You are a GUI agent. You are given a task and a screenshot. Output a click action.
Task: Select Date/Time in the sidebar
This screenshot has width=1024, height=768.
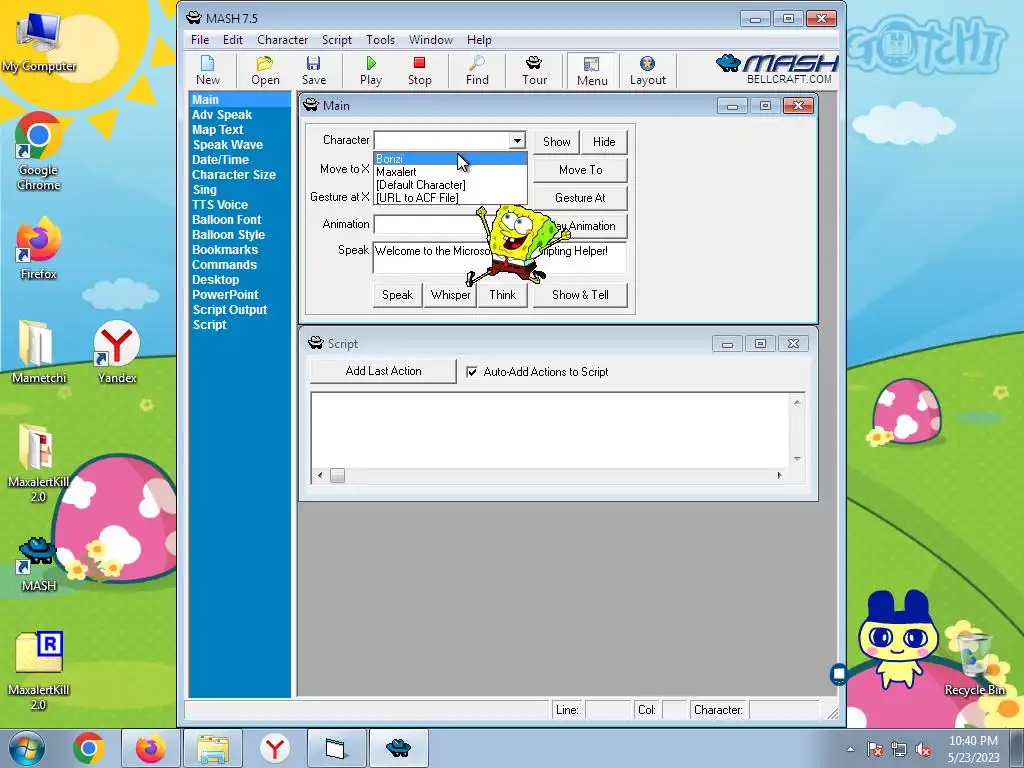(x=220, y=160)
